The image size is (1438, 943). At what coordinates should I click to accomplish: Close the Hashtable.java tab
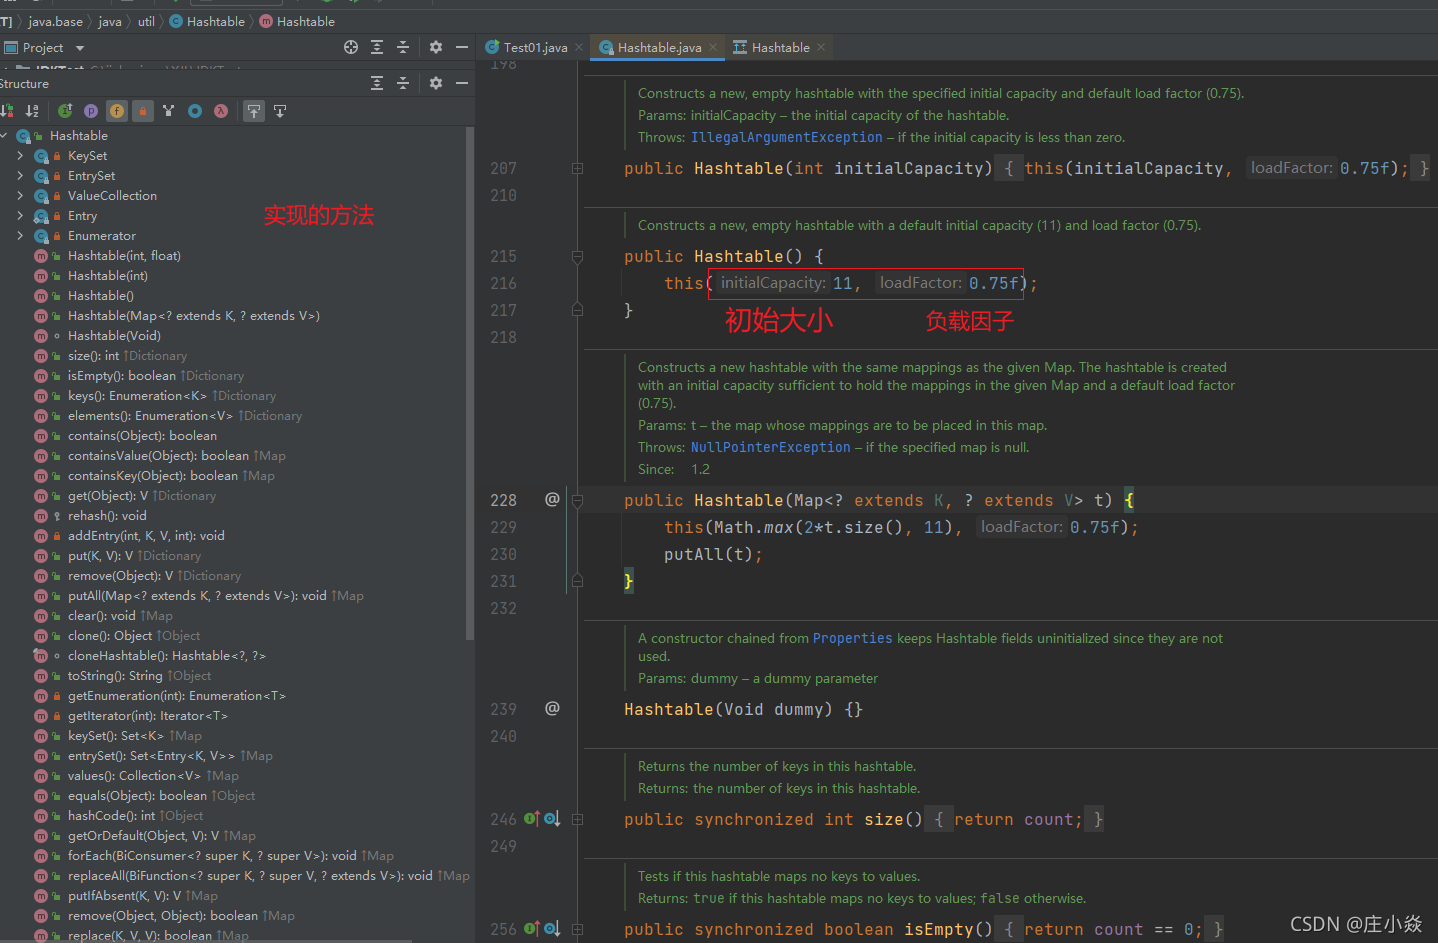713,47
